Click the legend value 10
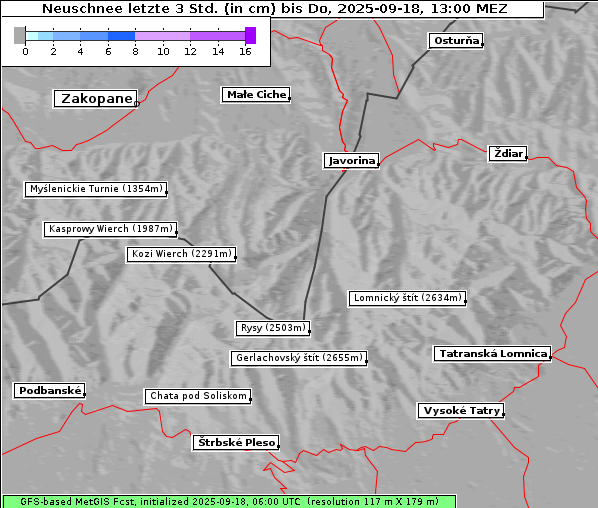The height and width of the screenshot is (508, 598). click(163, 51)
